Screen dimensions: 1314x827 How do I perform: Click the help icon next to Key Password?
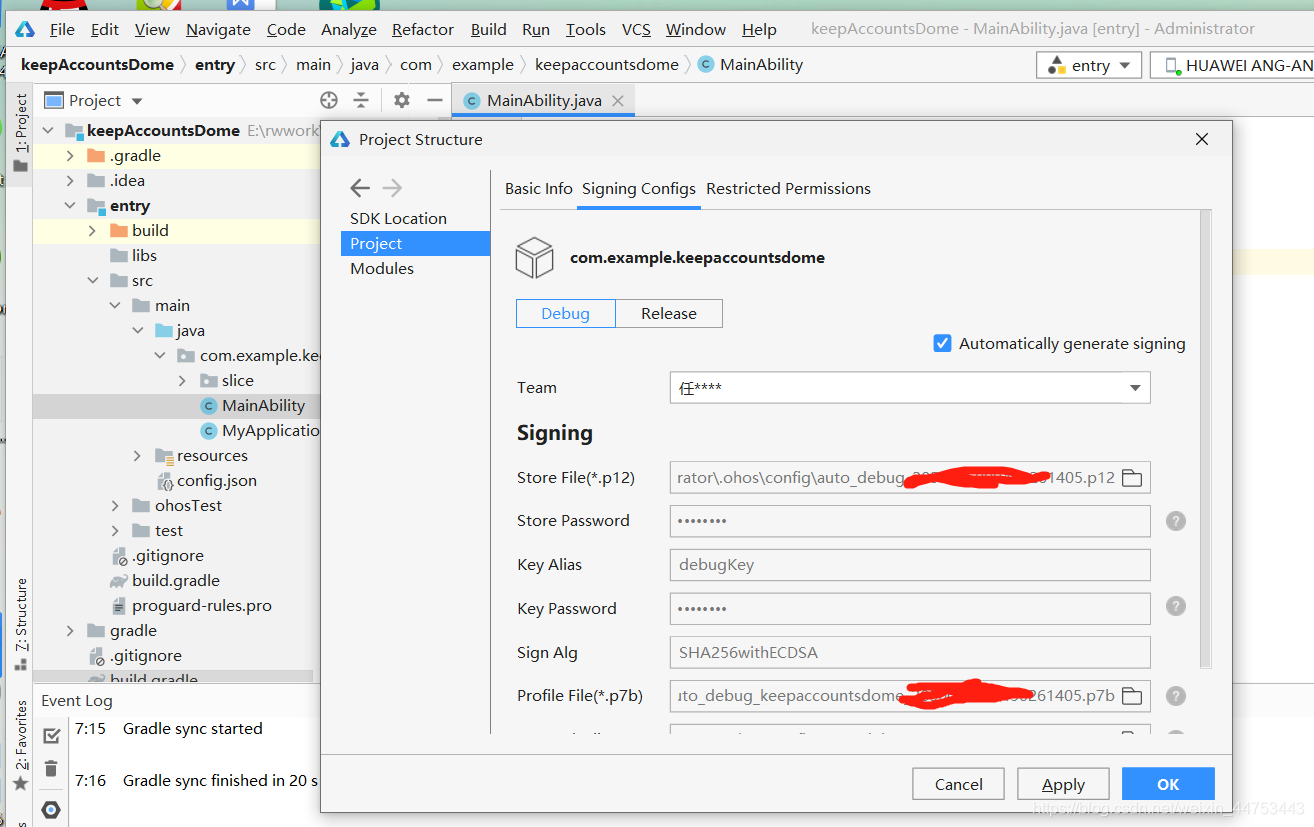pyautogui.click(x=1176, y=606)
